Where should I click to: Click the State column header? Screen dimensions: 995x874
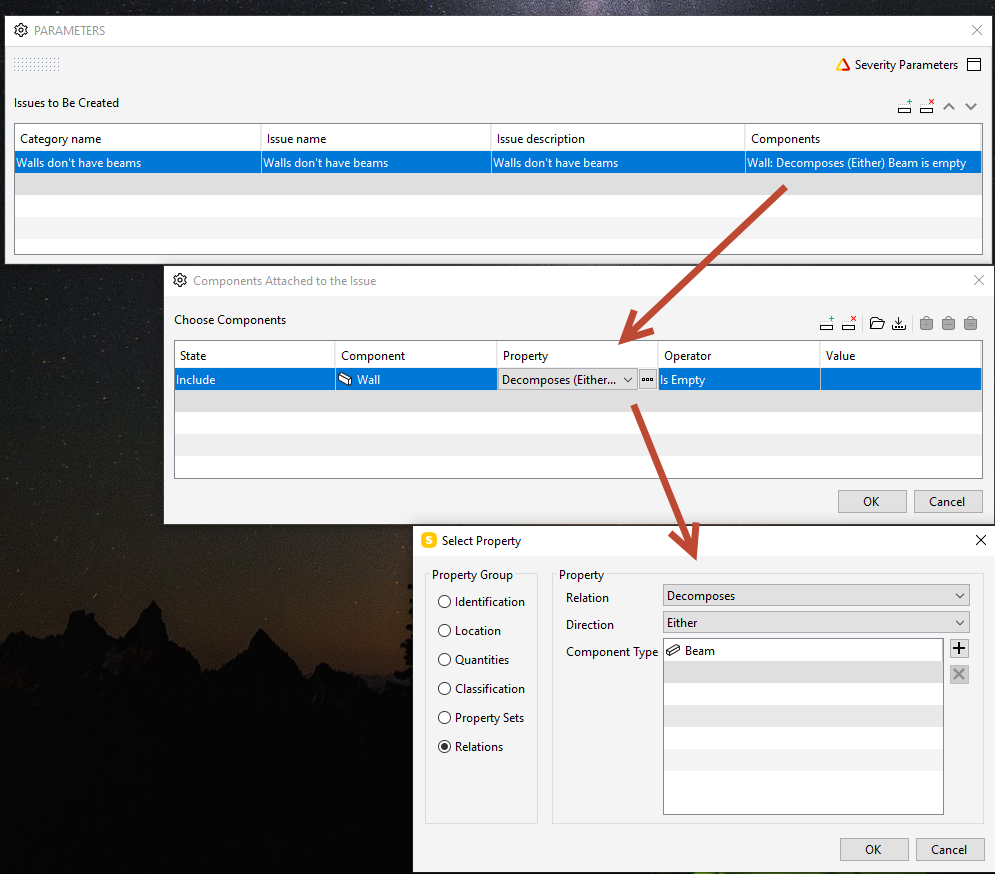[255, 355]
